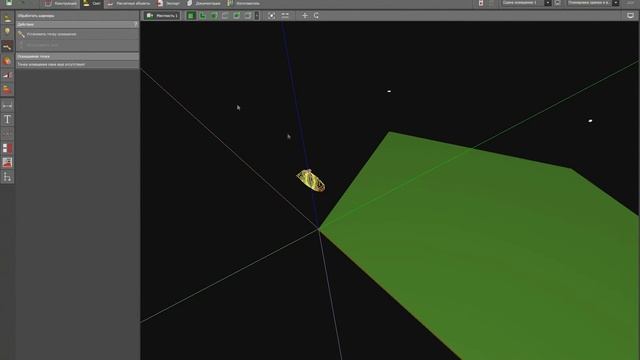Switch to the greyed right view icon
The image size is (640, 360).
[x=248, y=16]
